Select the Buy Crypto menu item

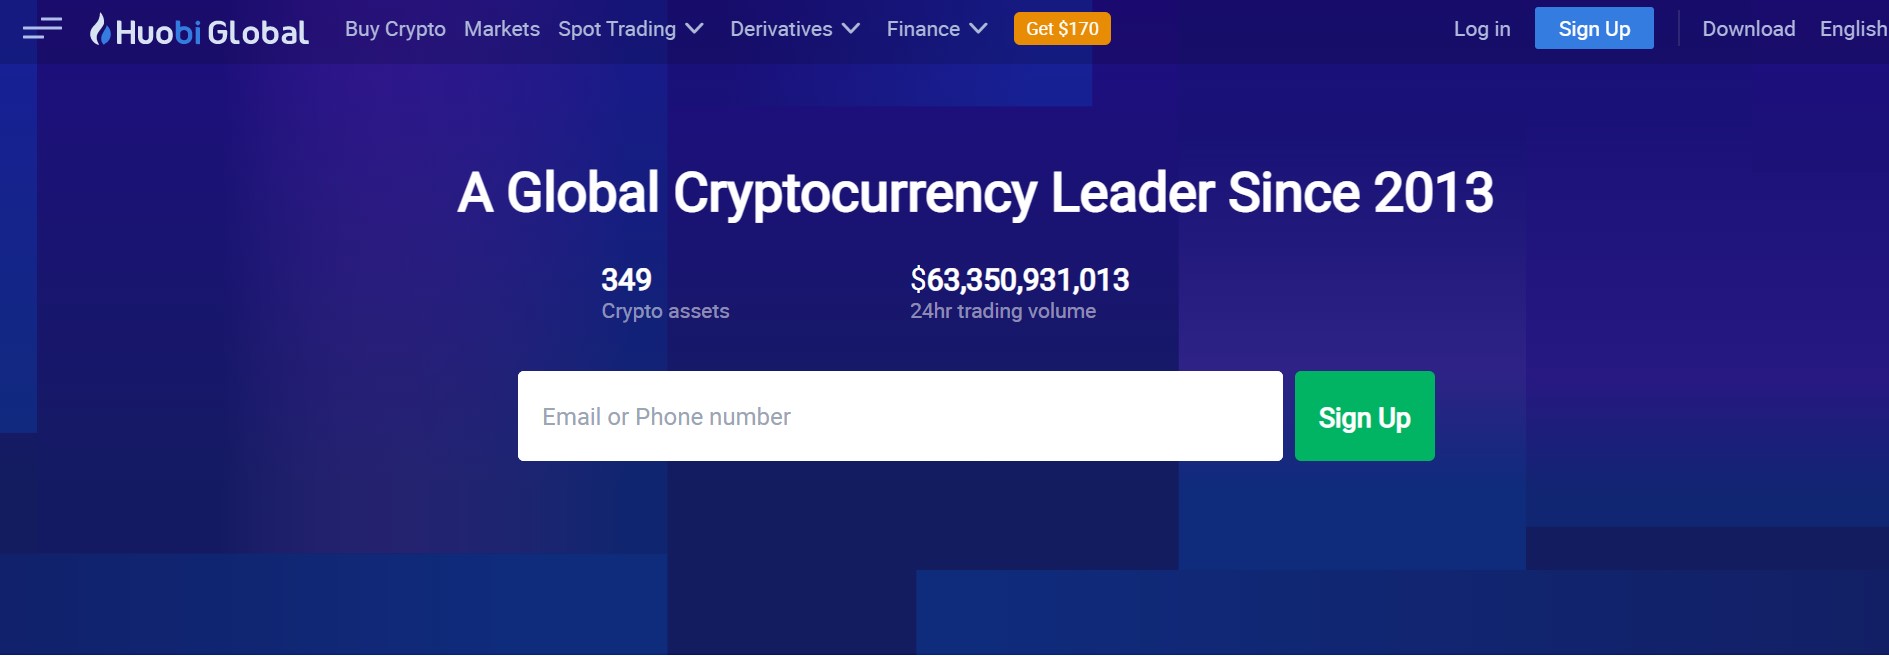(x=395, y=29)
